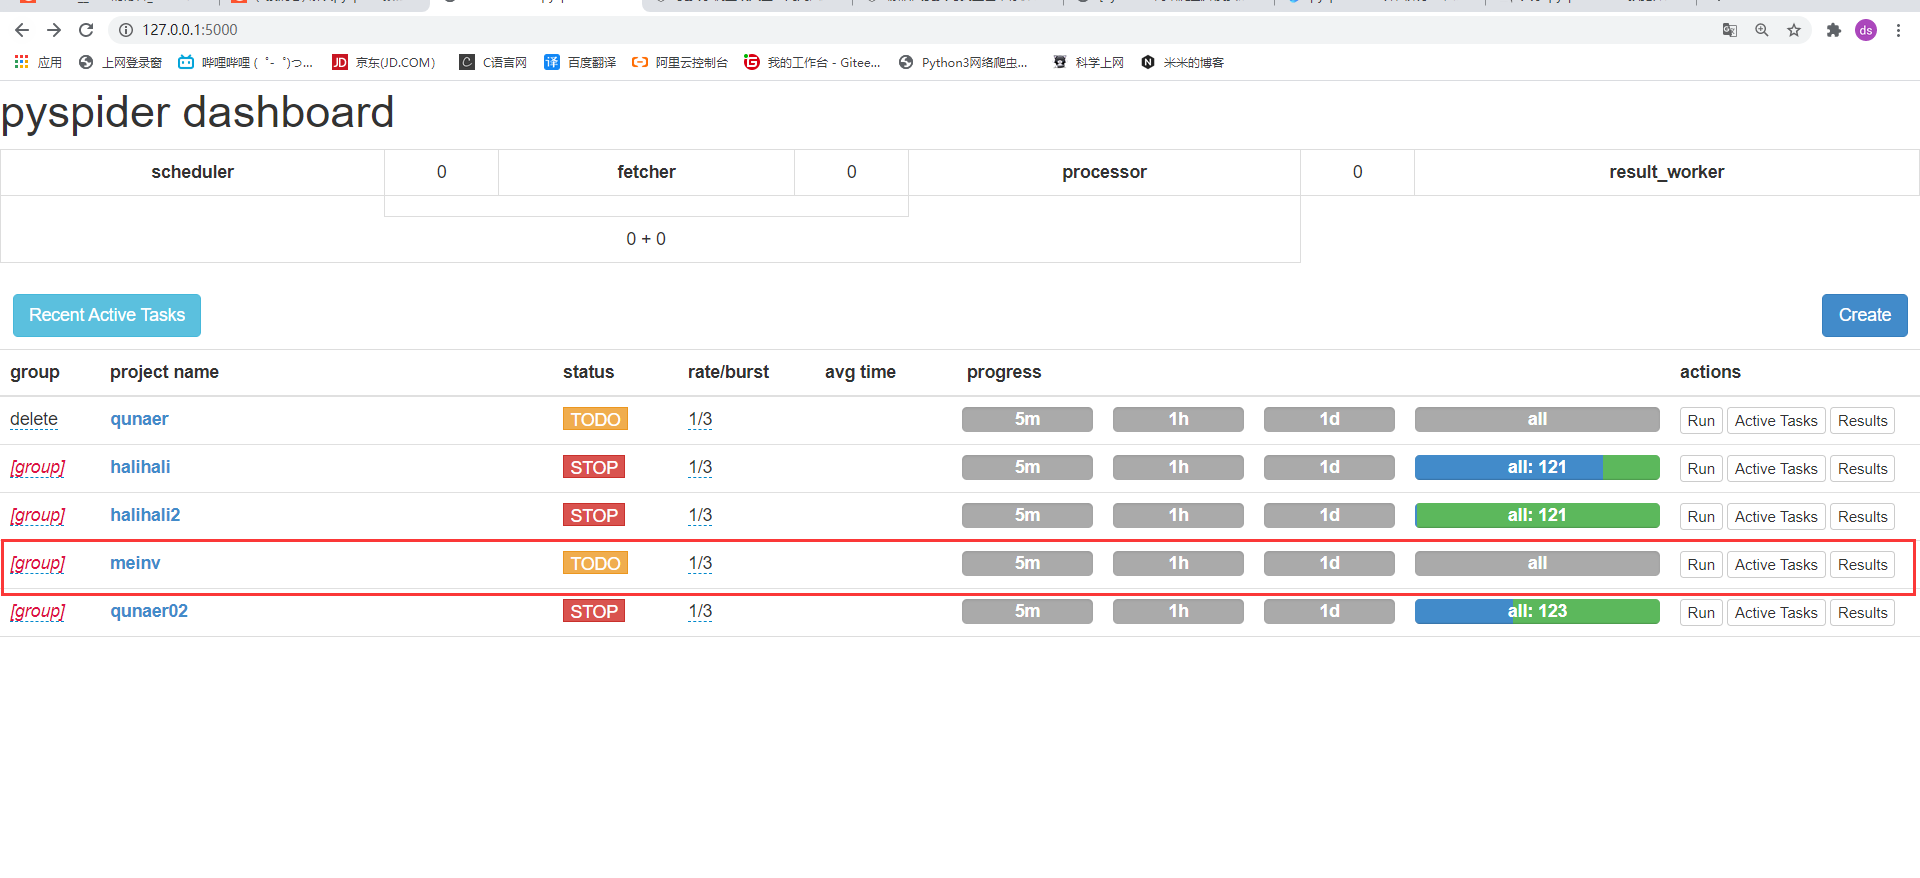Change STOP status of halihali
1920x878 pixels.
[594, 467]
